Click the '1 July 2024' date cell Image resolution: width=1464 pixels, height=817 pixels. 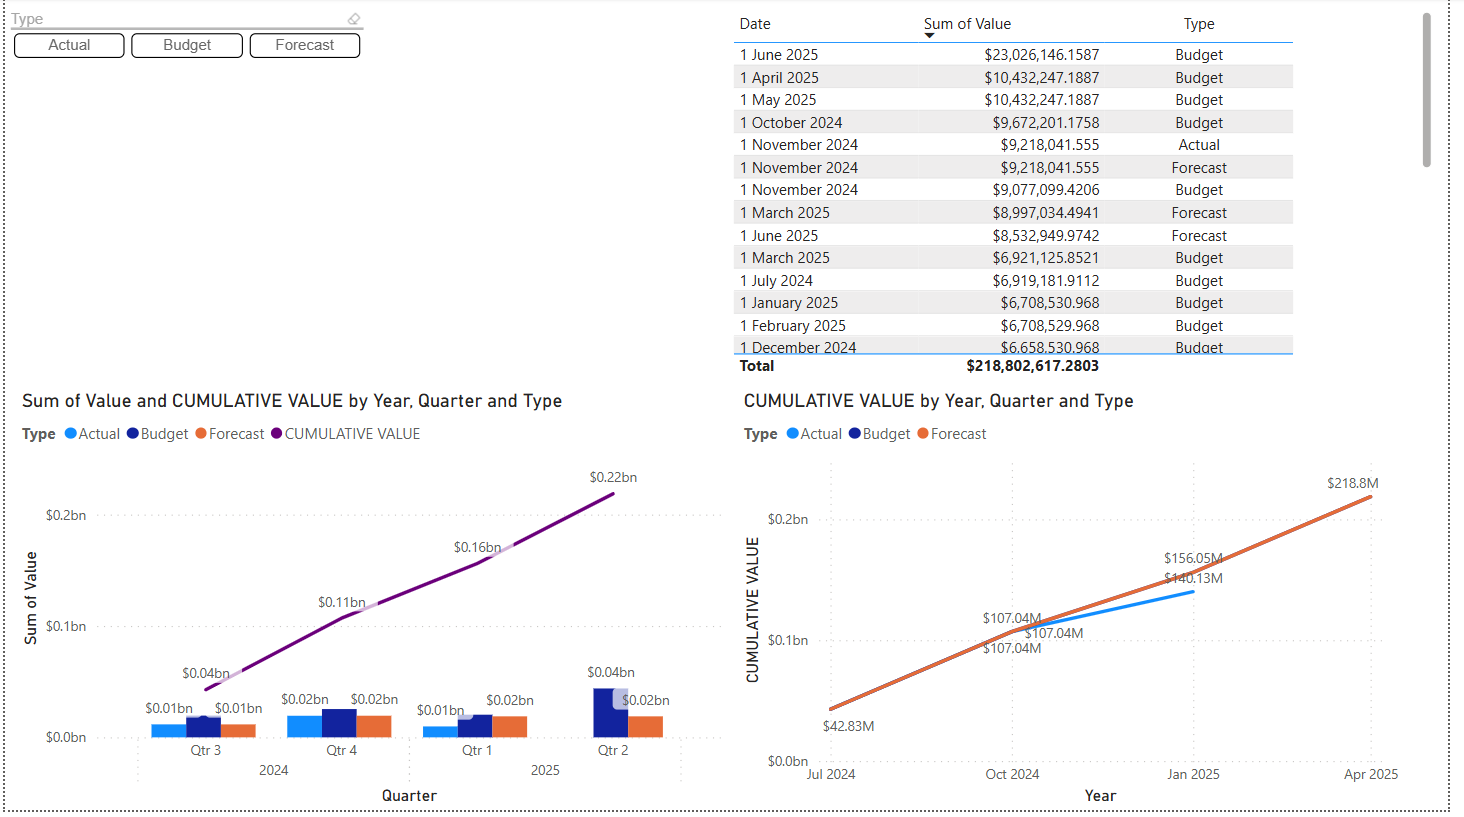[x=776, y=281]
